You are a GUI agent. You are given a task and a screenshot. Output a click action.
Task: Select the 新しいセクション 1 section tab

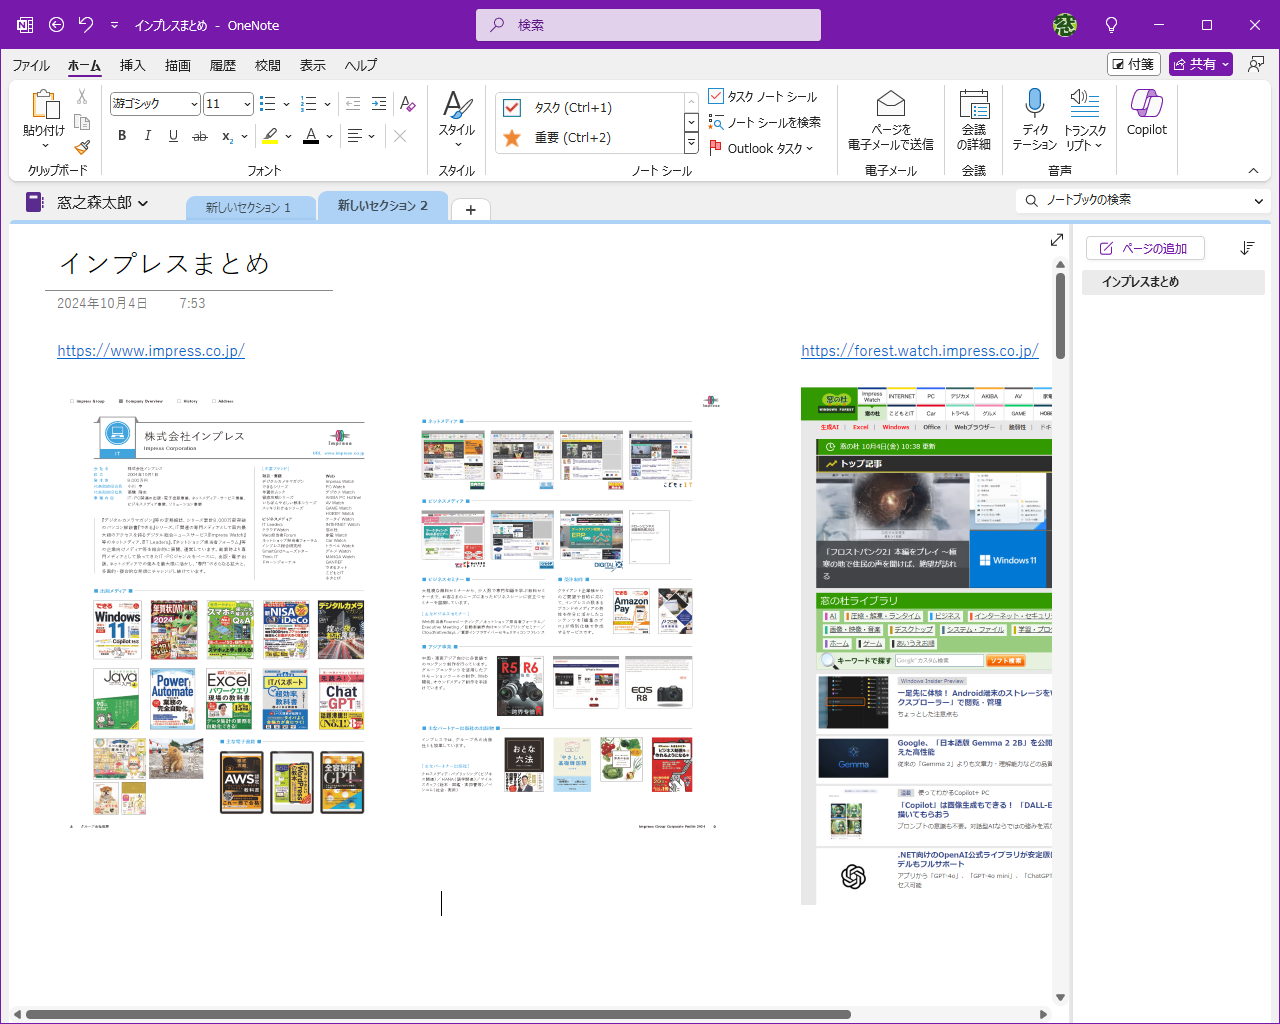click(x=249, y=207)
